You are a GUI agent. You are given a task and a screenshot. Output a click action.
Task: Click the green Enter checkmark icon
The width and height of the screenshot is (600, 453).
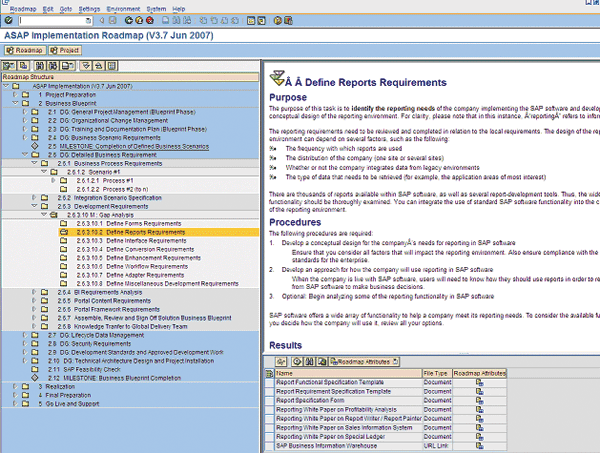[9, 21]
